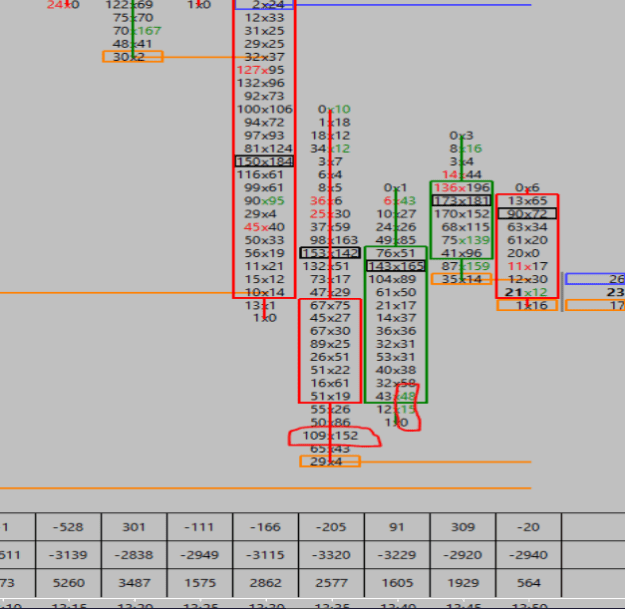Select the 16x61 footprint cell
The image size is (625, 609).
pos(330,383)
